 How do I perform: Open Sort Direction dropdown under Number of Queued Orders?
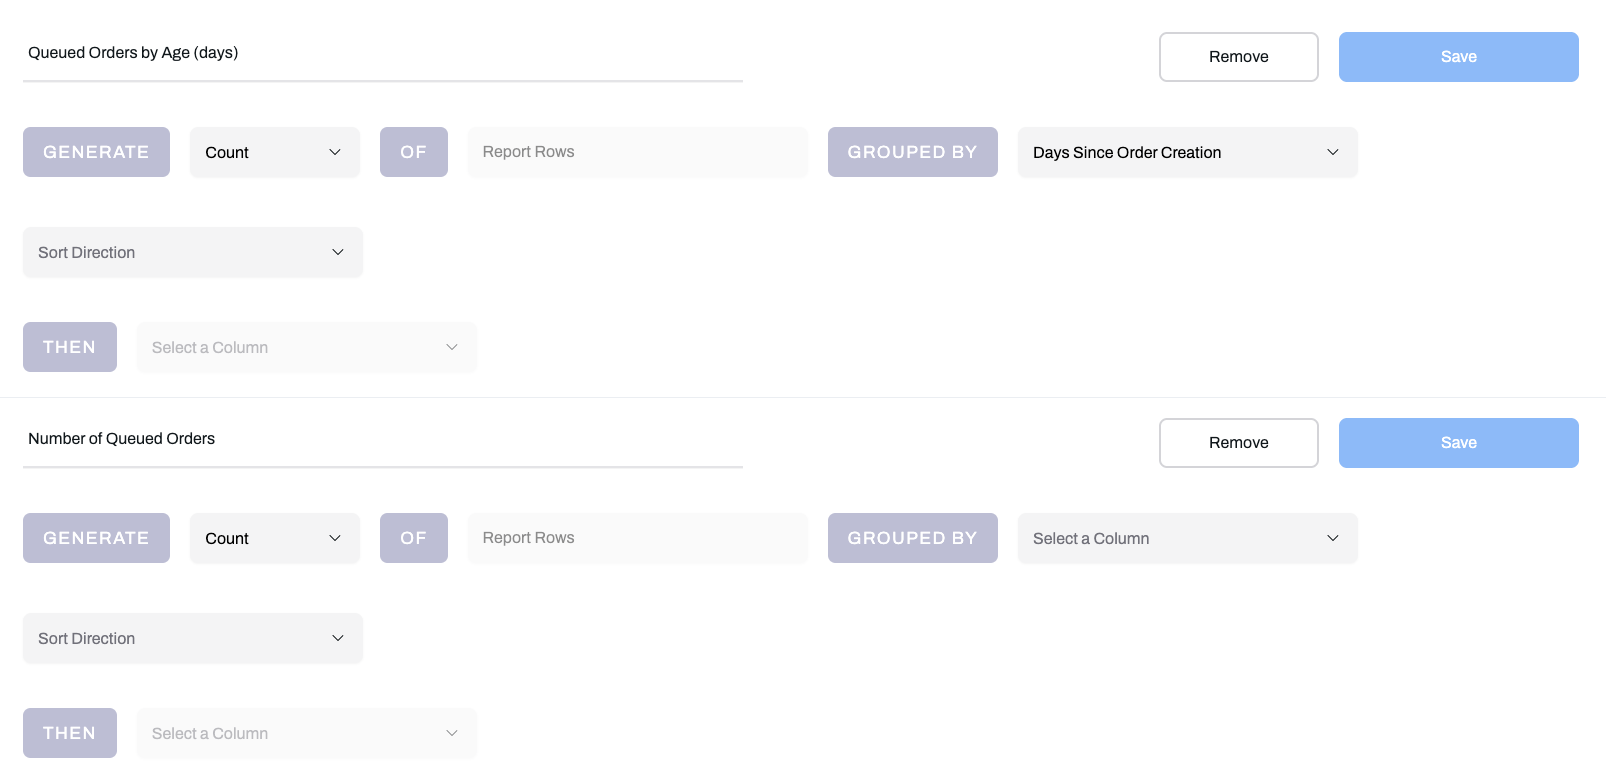click(193, 638)
